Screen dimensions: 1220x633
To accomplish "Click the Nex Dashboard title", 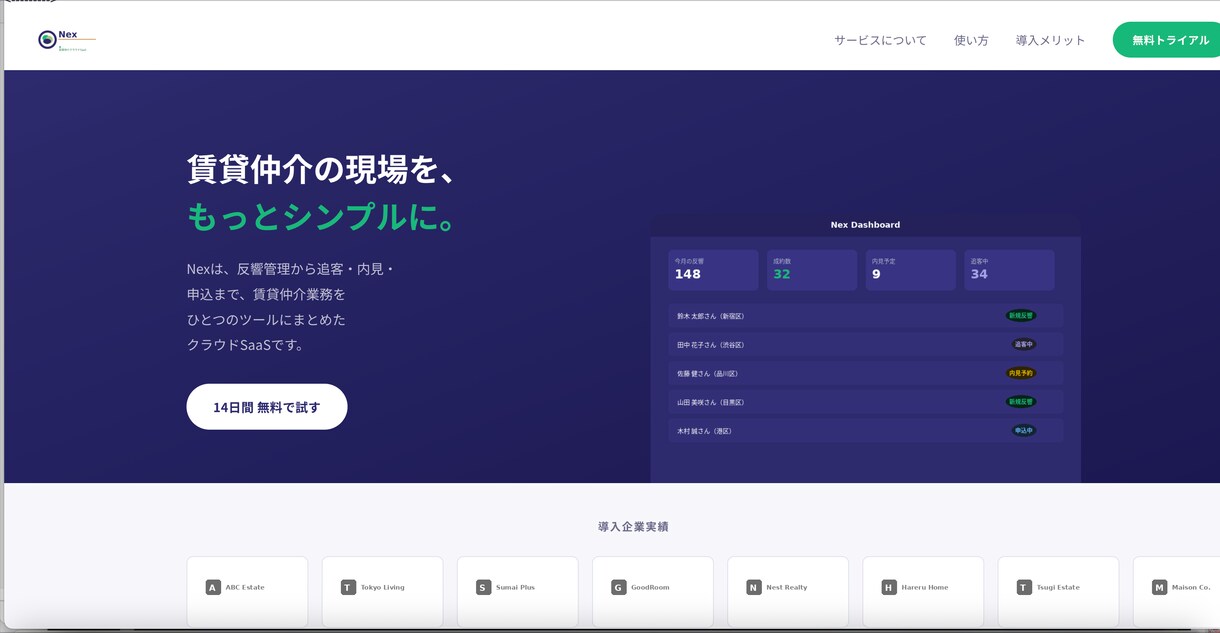I will (x=865, y=225).
